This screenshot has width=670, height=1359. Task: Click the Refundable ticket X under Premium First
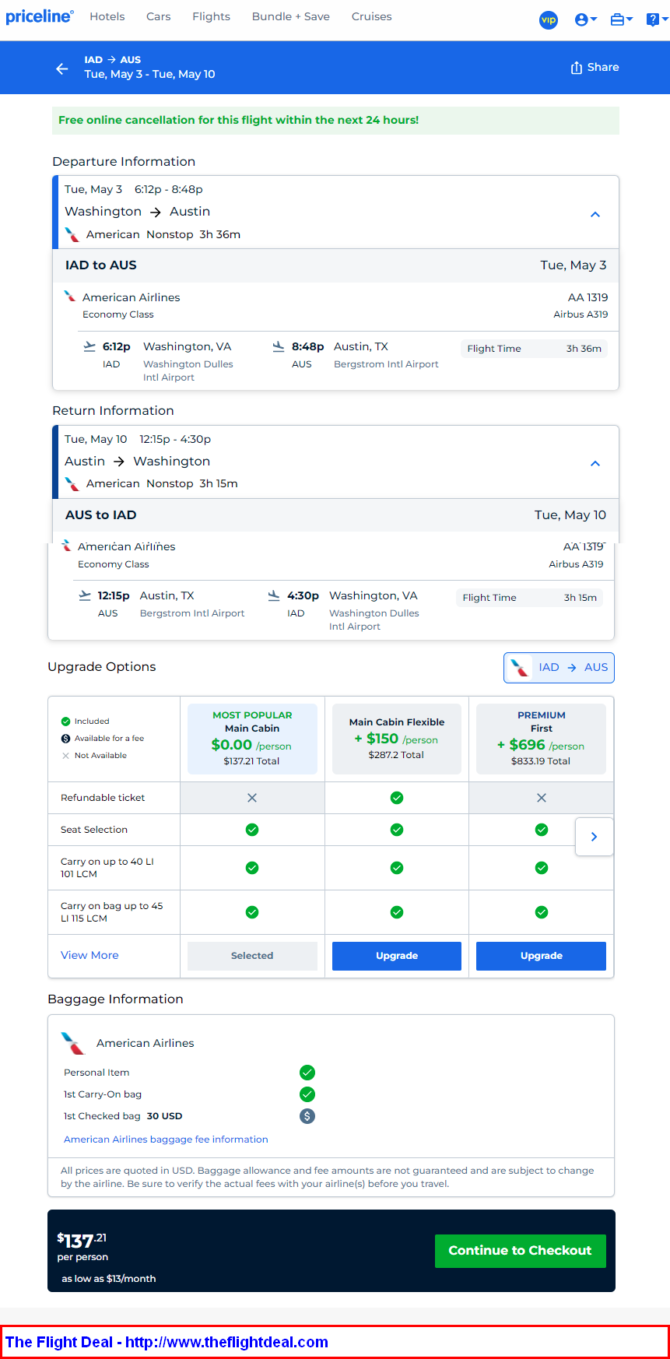tap(541, 798)
